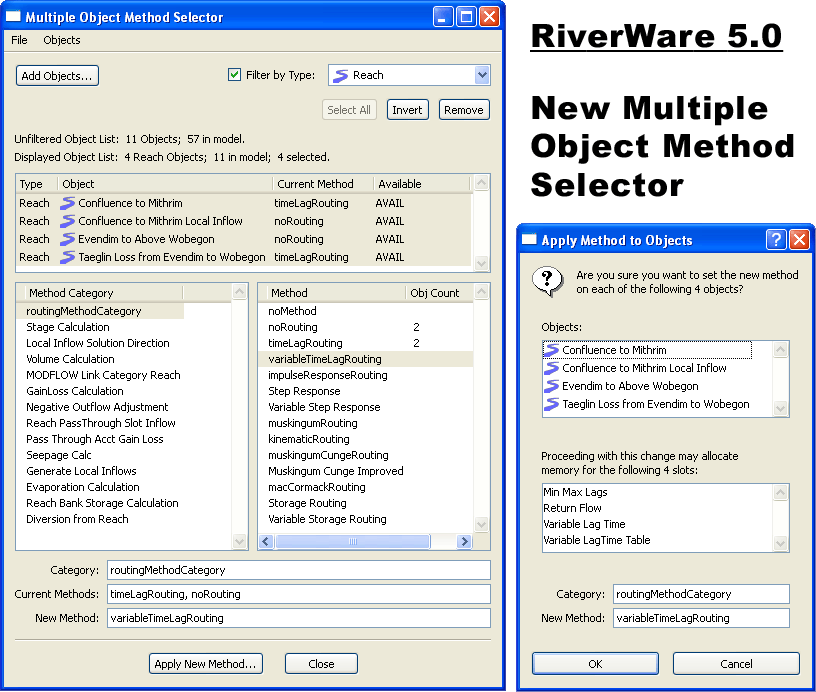Select Local Inflow Solution Direction category
Viewport: 816px width, 692px height.
tap(98, 343)
